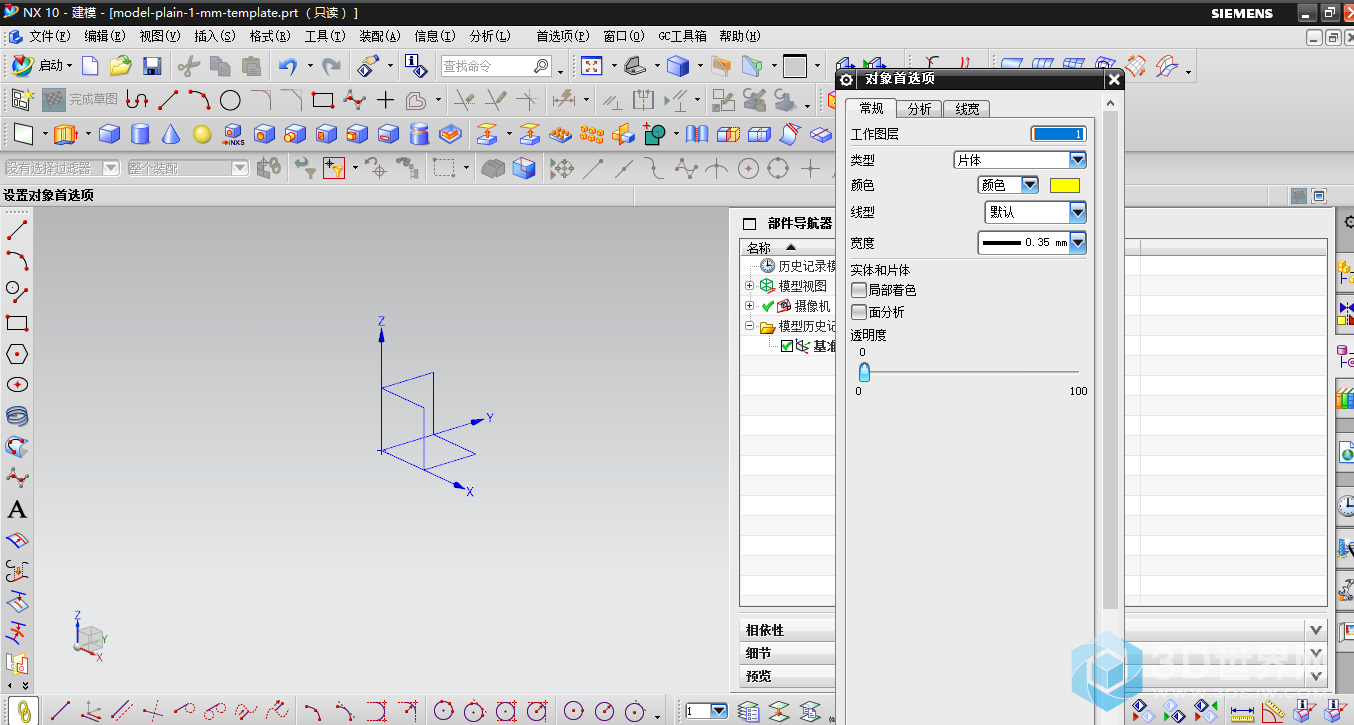This screenshot has width=1354, height=725.
Task: Pick the Line tool in the sketch toolbar
Action: pos(168,100)
